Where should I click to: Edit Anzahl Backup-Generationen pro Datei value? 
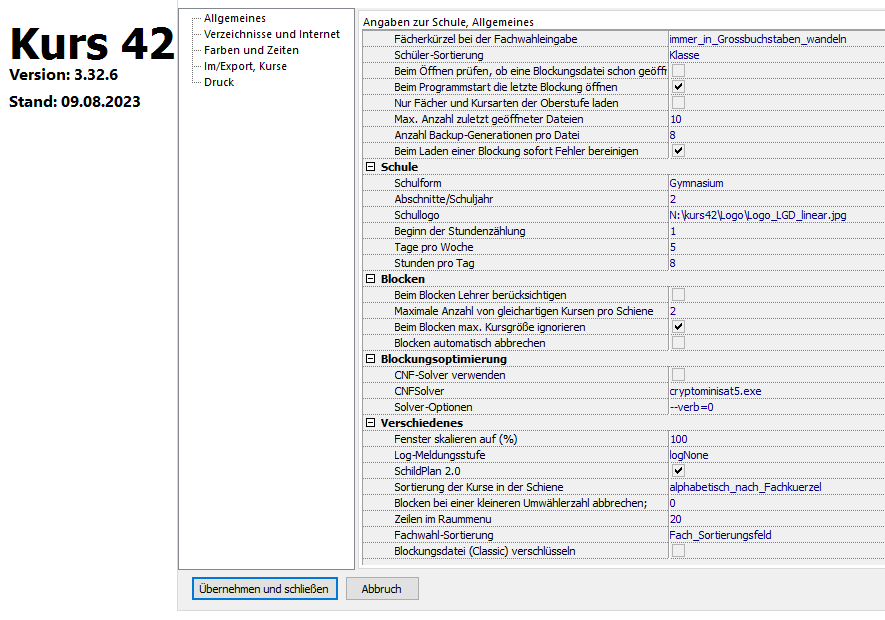tap(777, 135)
